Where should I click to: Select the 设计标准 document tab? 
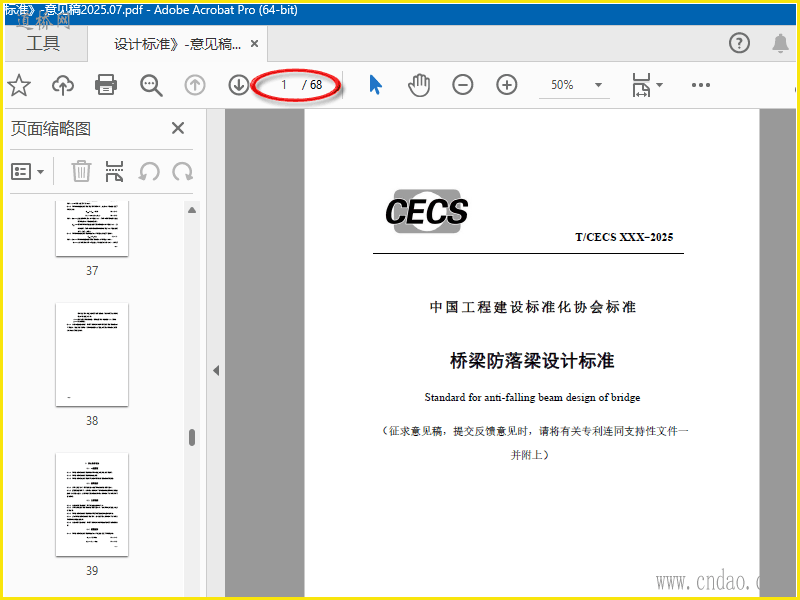click(177, 44)
